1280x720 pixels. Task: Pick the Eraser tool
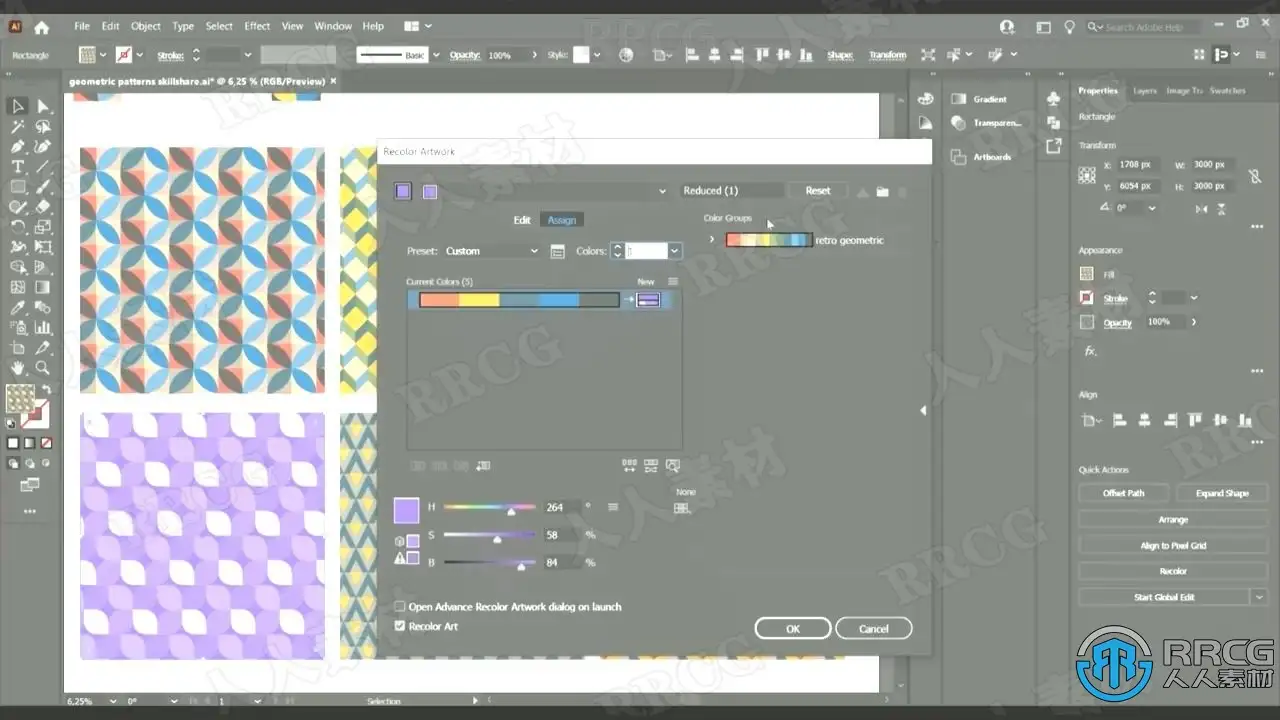43,207
